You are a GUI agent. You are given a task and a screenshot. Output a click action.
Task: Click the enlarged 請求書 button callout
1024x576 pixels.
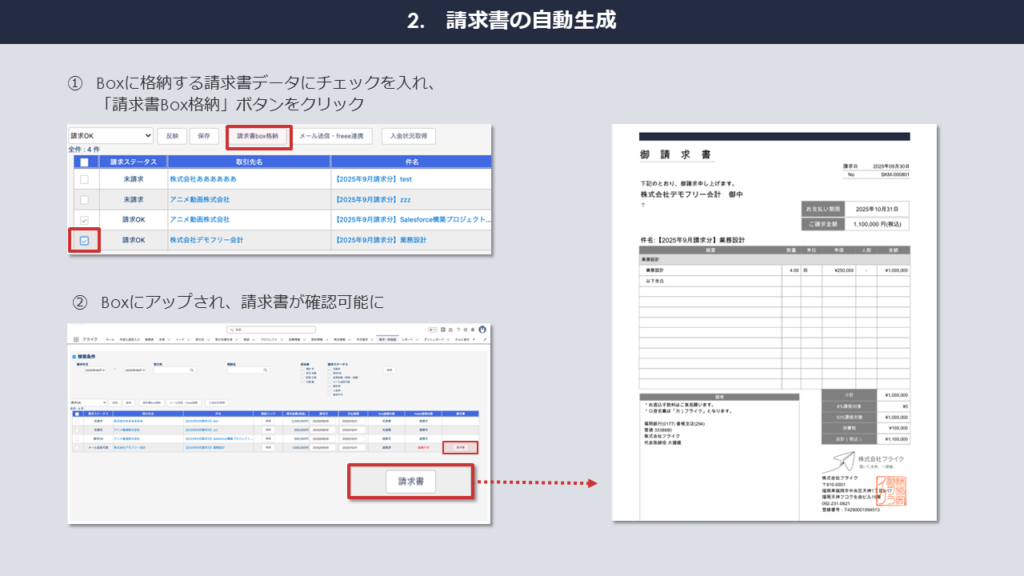tap(410, 481)
